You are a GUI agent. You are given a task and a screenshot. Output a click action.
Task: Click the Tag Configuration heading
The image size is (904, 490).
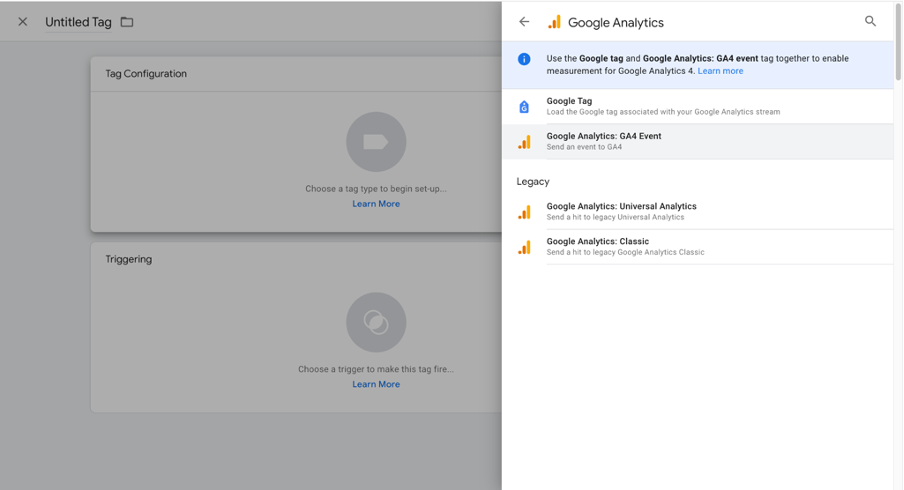pyautogui.click(x=146, y=74)
